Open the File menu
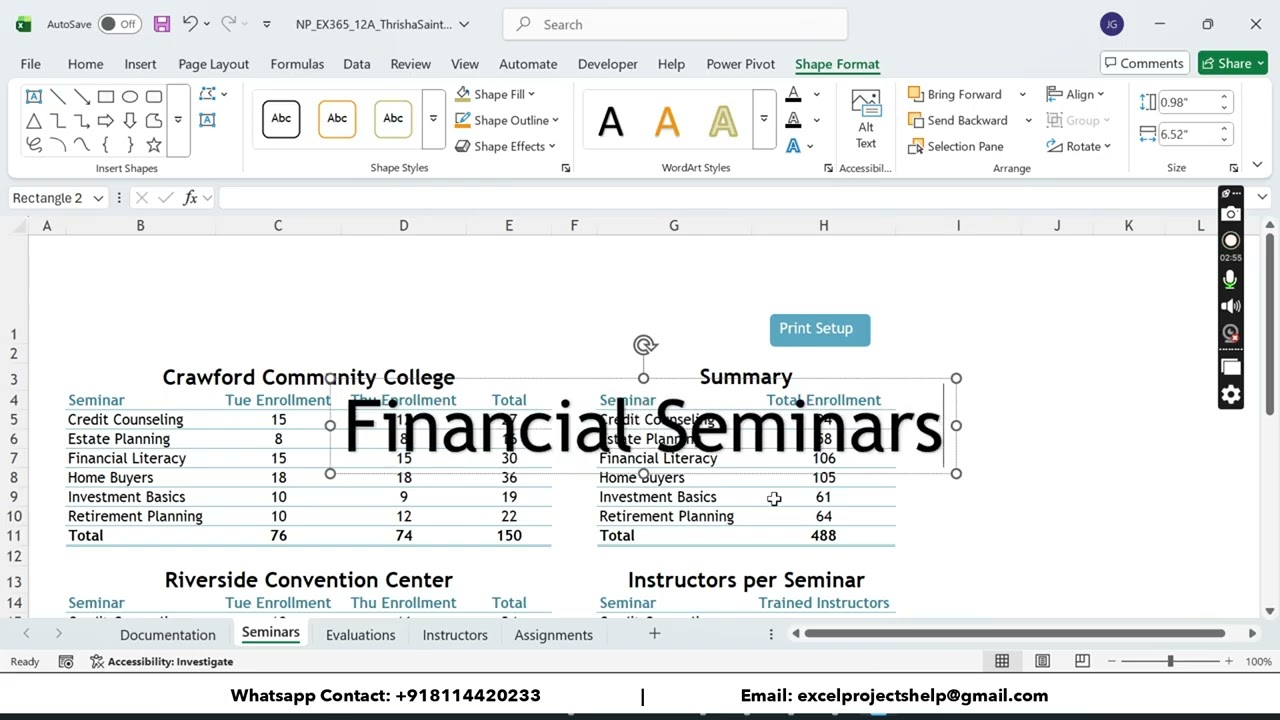 coord(30,64)
